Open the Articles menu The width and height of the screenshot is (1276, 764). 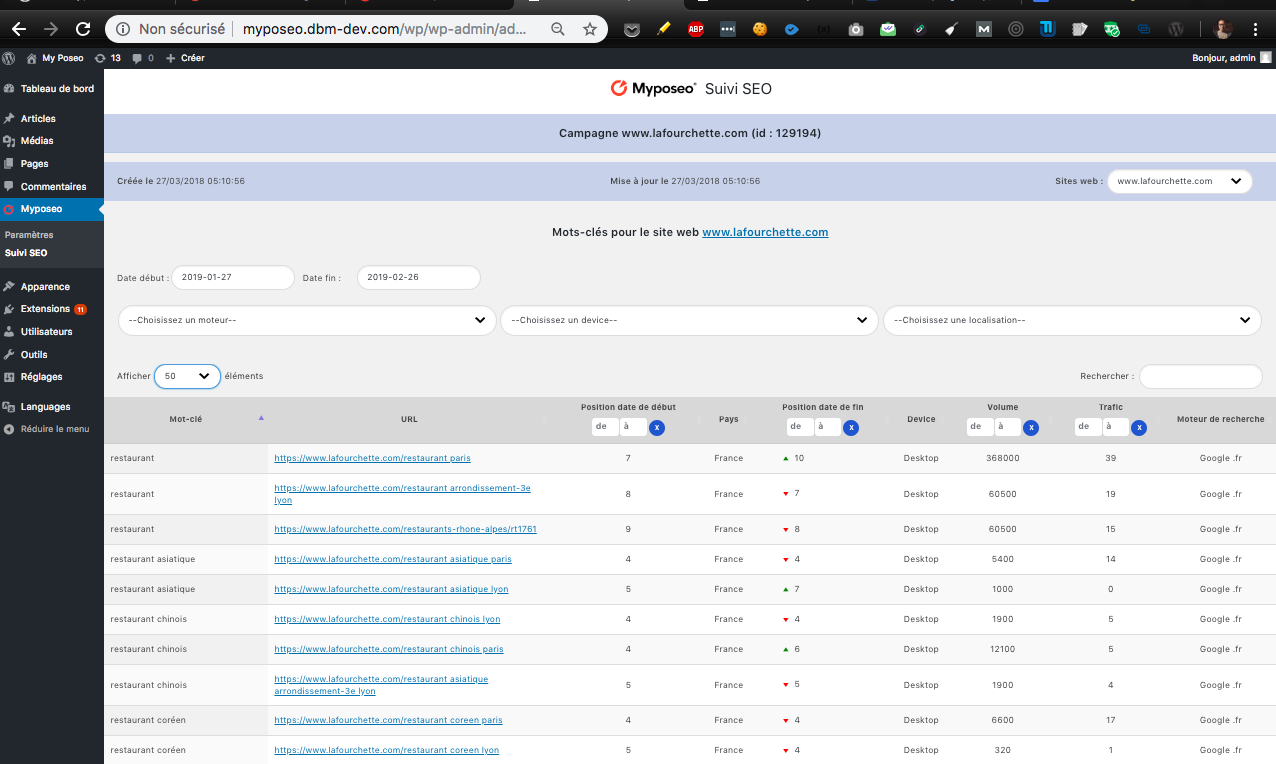coord(51,118)
